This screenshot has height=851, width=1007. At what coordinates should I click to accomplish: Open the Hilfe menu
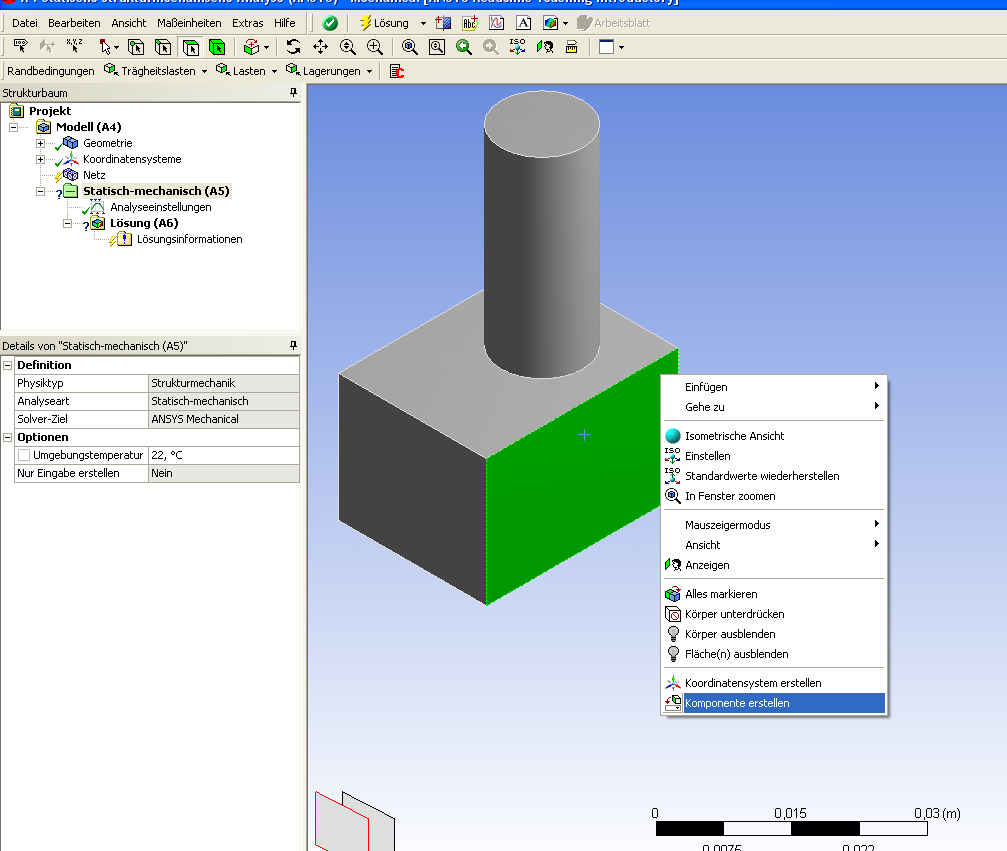click(285, 23)
